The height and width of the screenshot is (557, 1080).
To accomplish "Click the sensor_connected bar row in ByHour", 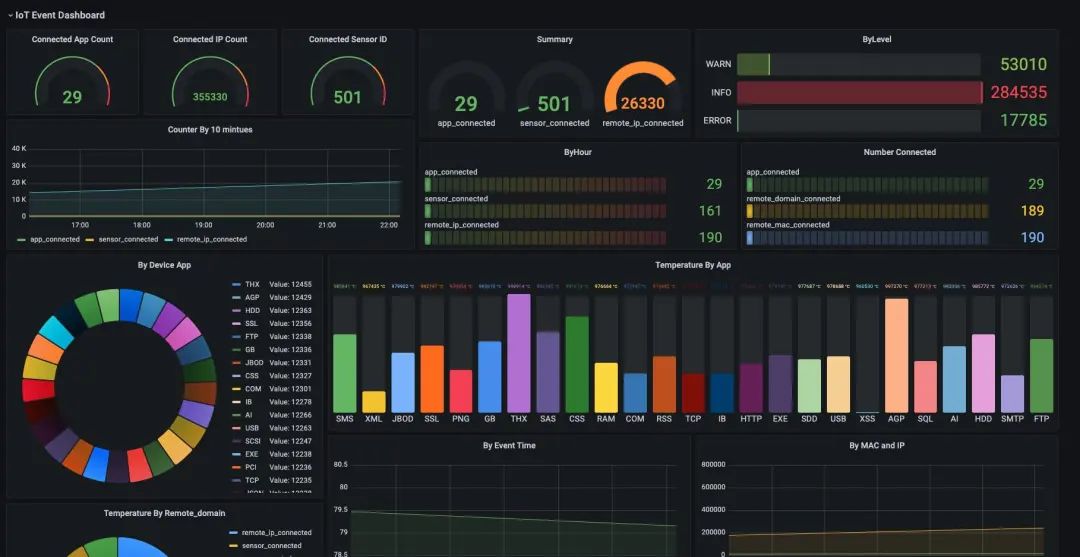I will [x=546, y=211].
